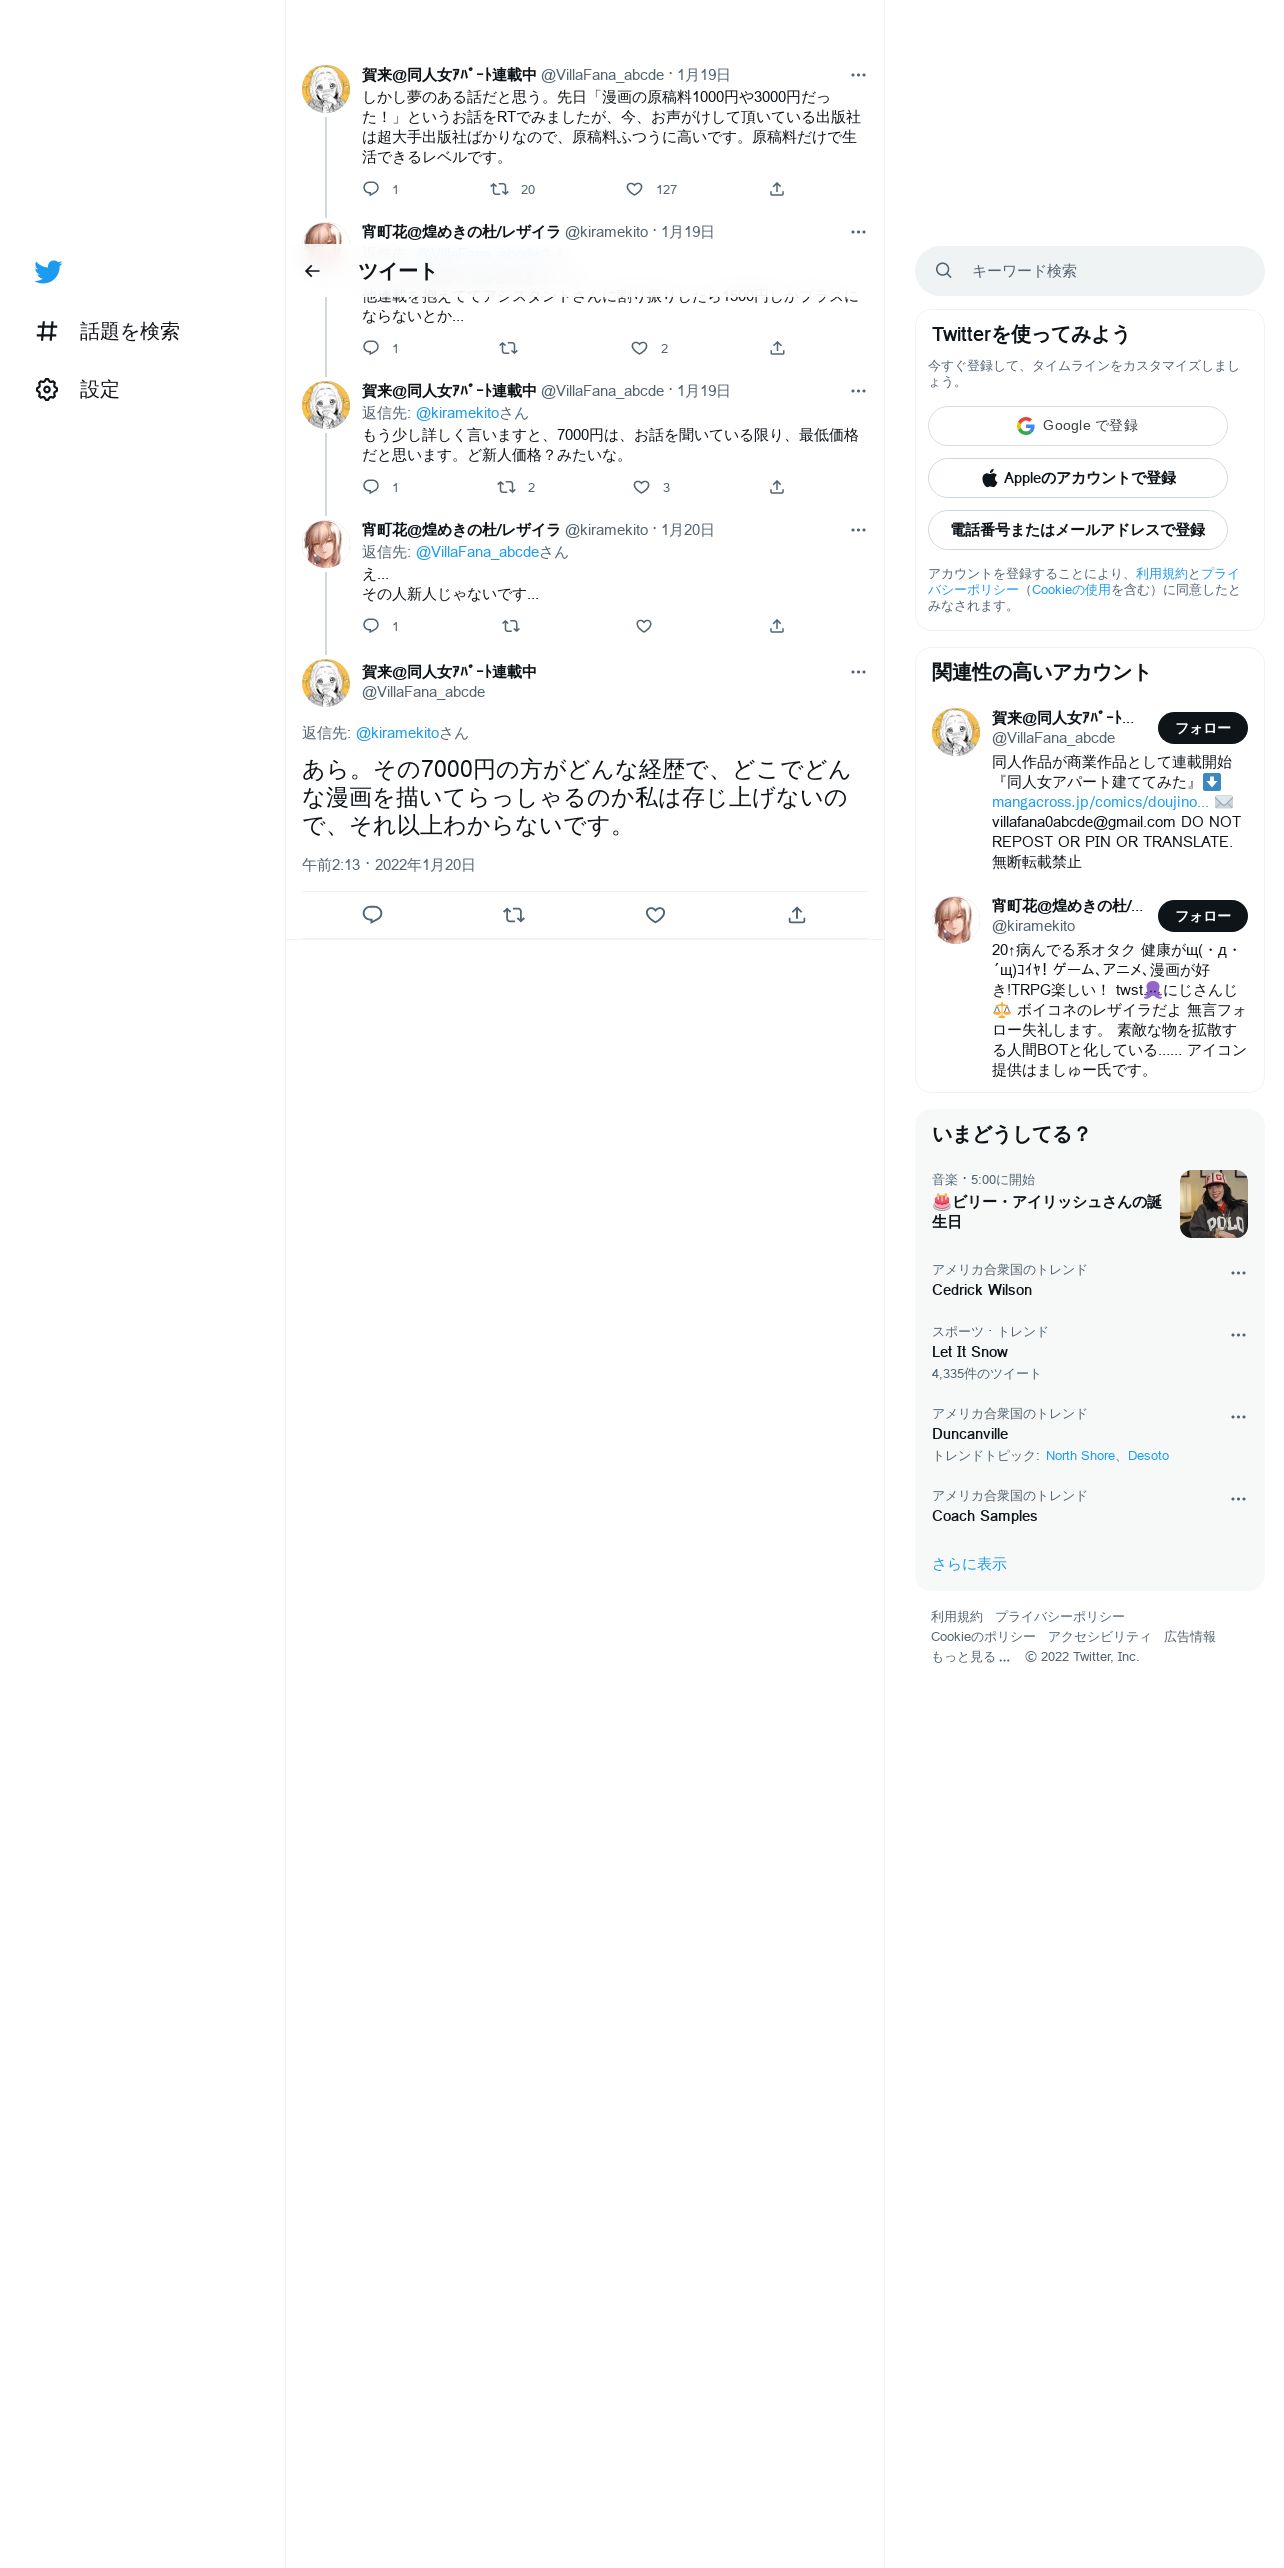
Task: Retweet the first tweet with 20 retweets
Action: [499, 189]
